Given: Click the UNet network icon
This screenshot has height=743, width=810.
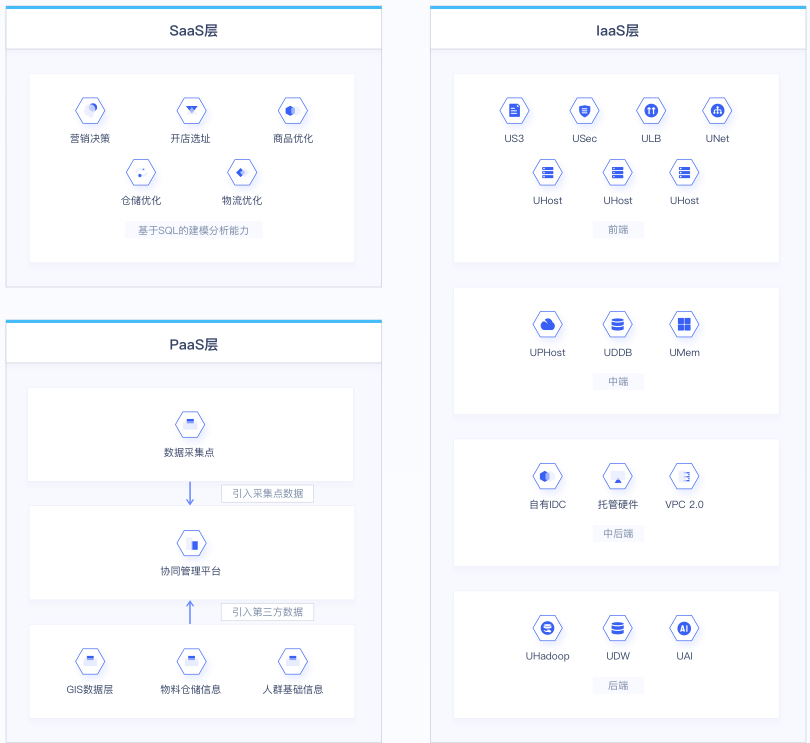Looking at the screenshot, I should tap(717, 110).
